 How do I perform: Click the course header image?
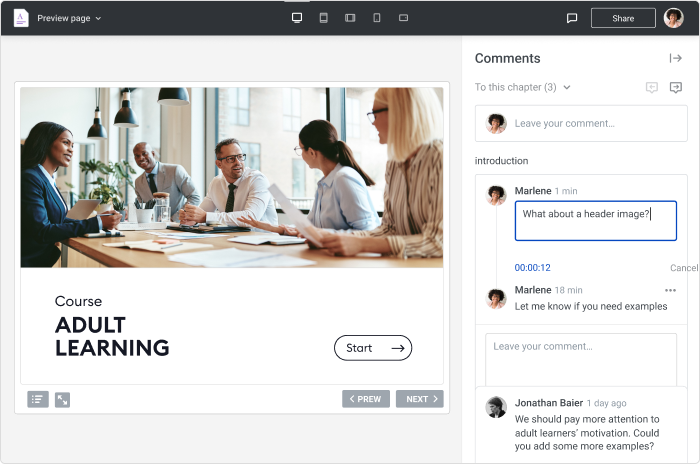232,178
